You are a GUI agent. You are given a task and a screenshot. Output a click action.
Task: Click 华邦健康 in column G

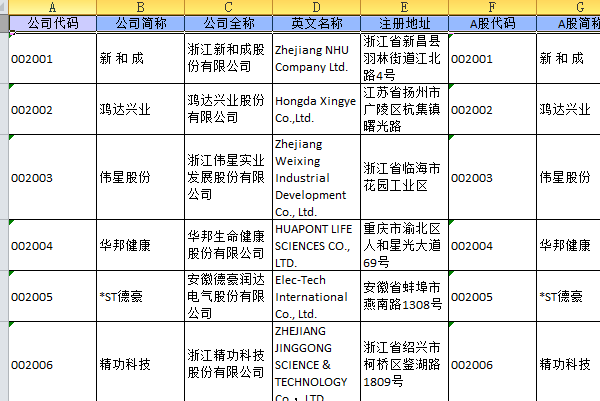point(569,245)
